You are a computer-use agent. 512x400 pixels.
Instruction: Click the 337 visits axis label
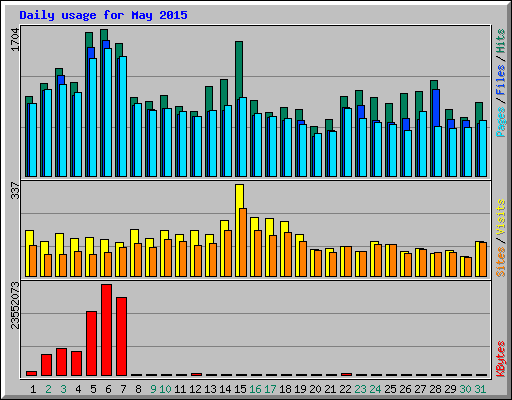click(x=15, y=190)
